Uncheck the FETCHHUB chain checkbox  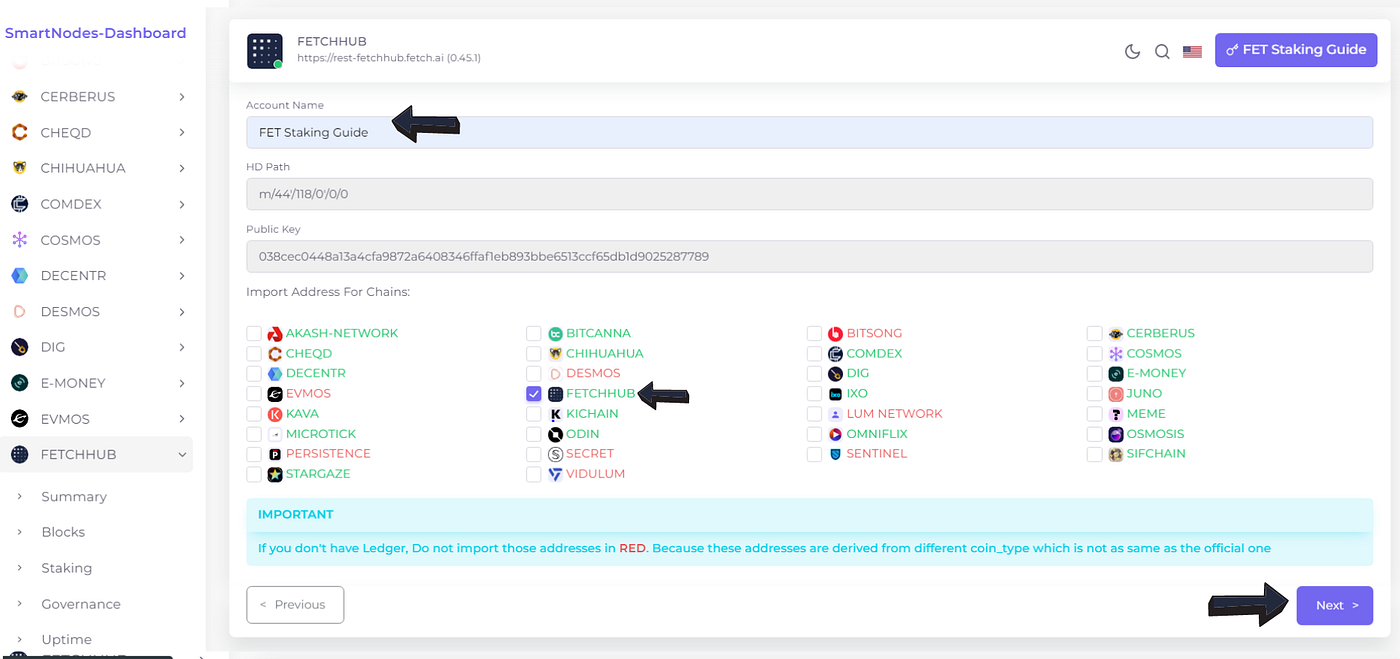pos(534,394)
